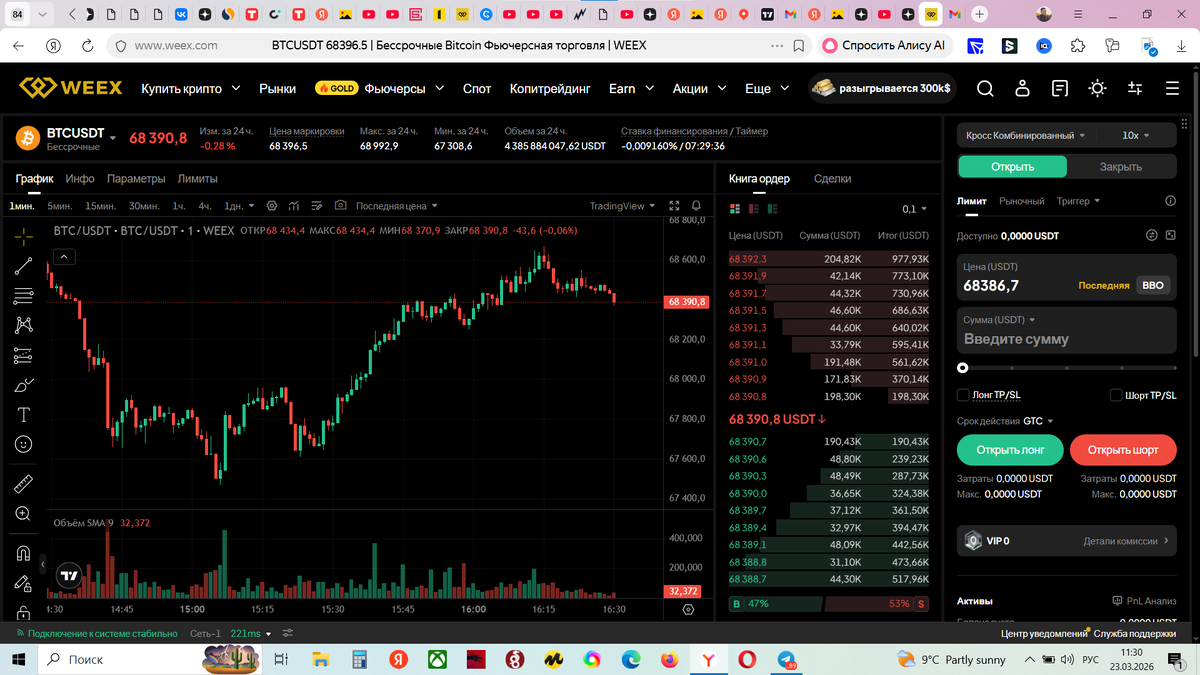Select the 15мин. timeframe
The image size is (1200, 675).
100,206
